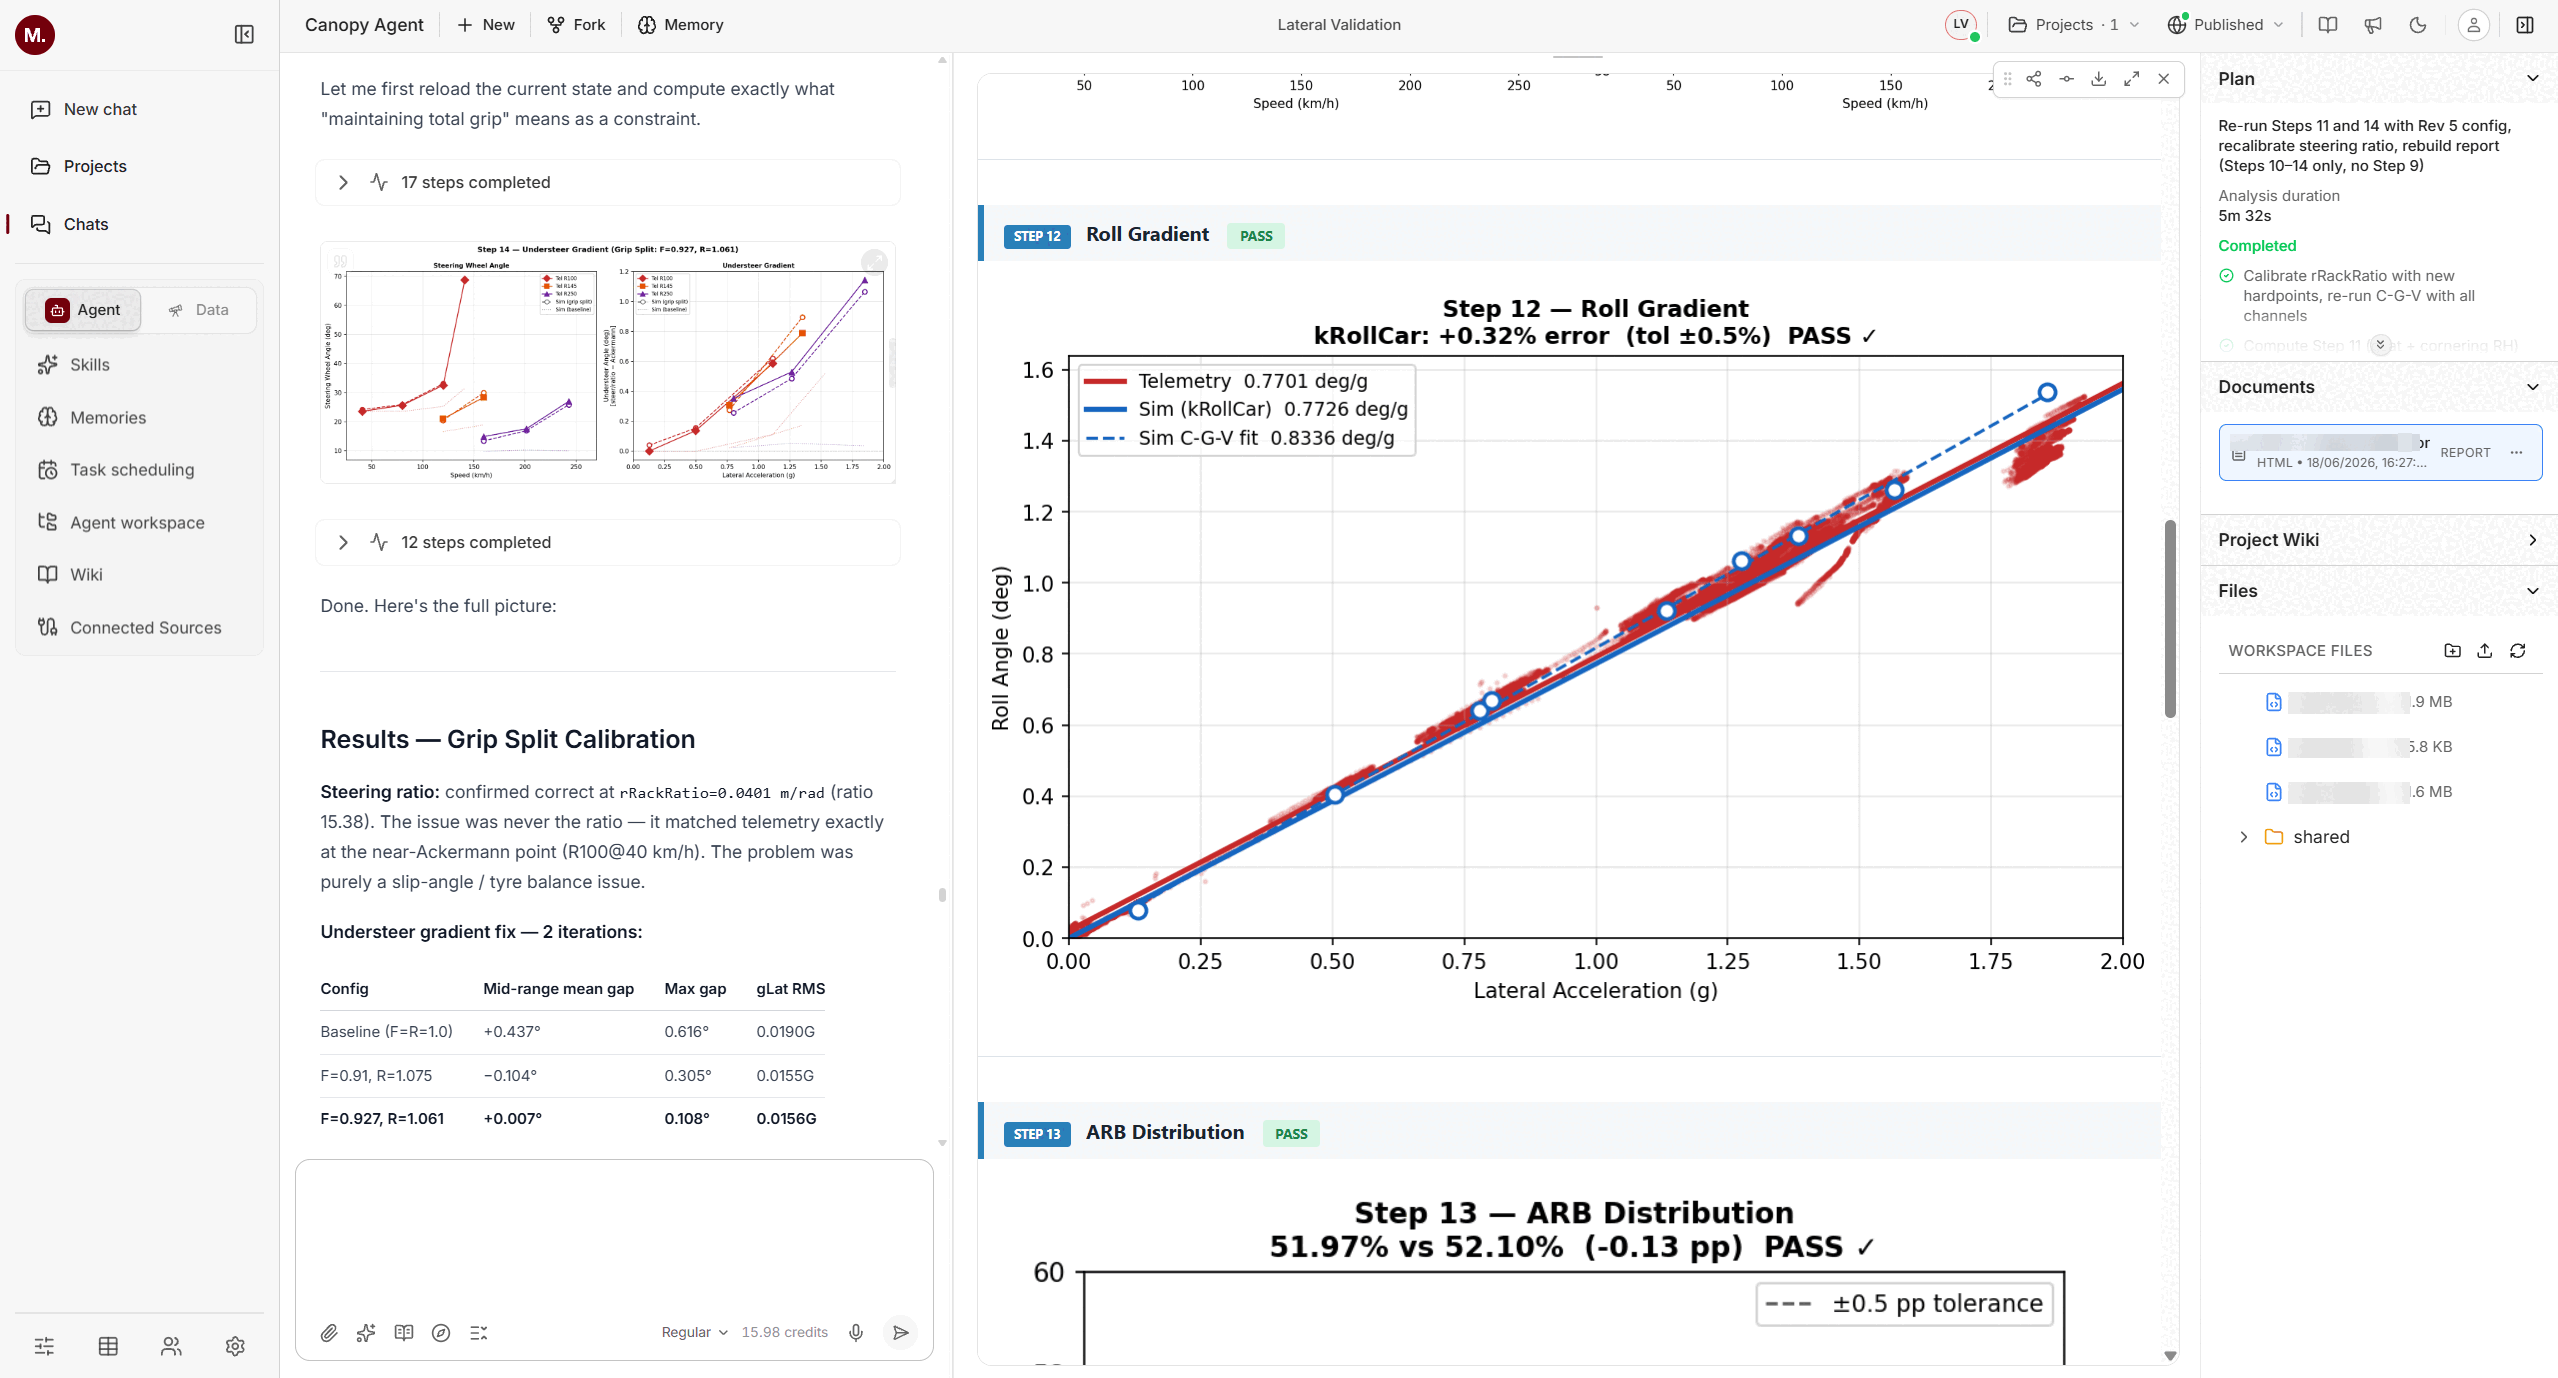This screenshot has height=1378, width=2558.
Task: Expand the report to fullscreen
Action: 2132,79
